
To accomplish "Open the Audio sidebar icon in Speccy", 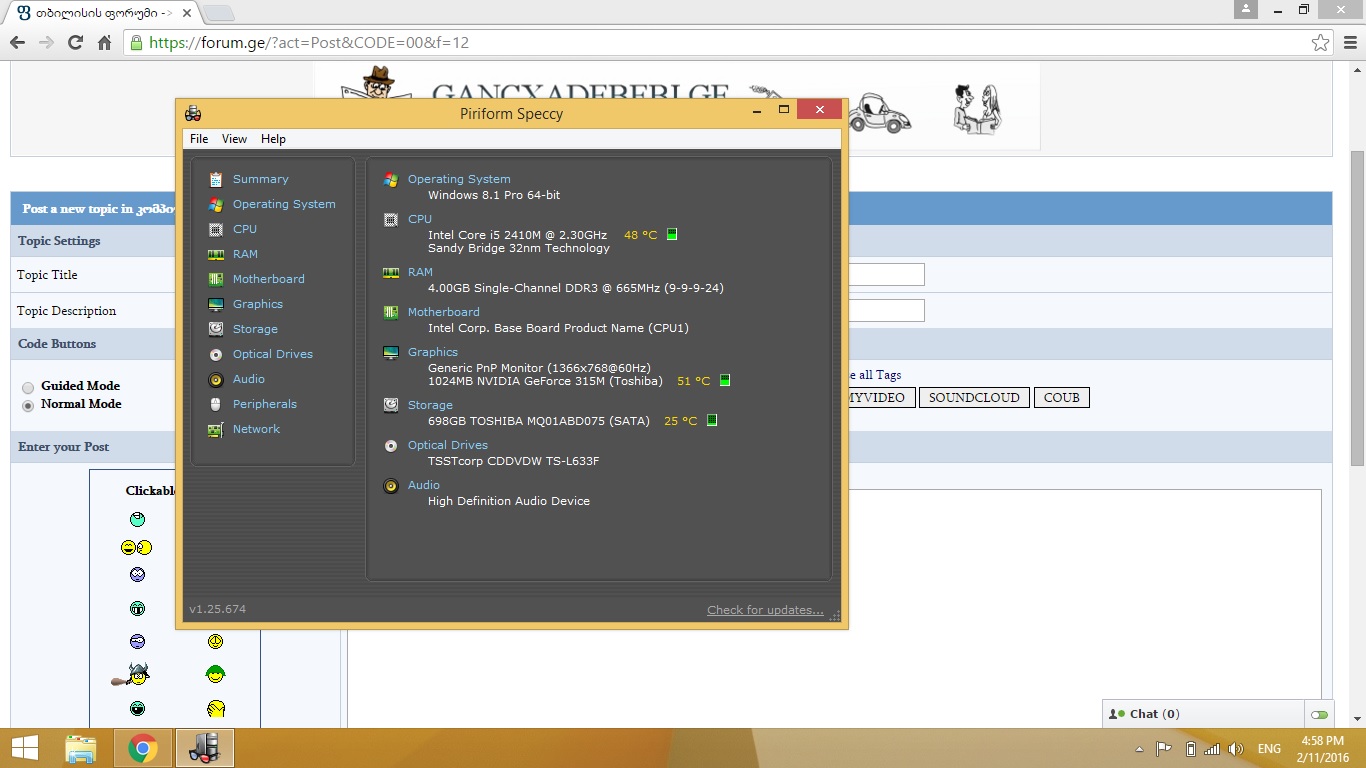I will click(x=215, y=379).
